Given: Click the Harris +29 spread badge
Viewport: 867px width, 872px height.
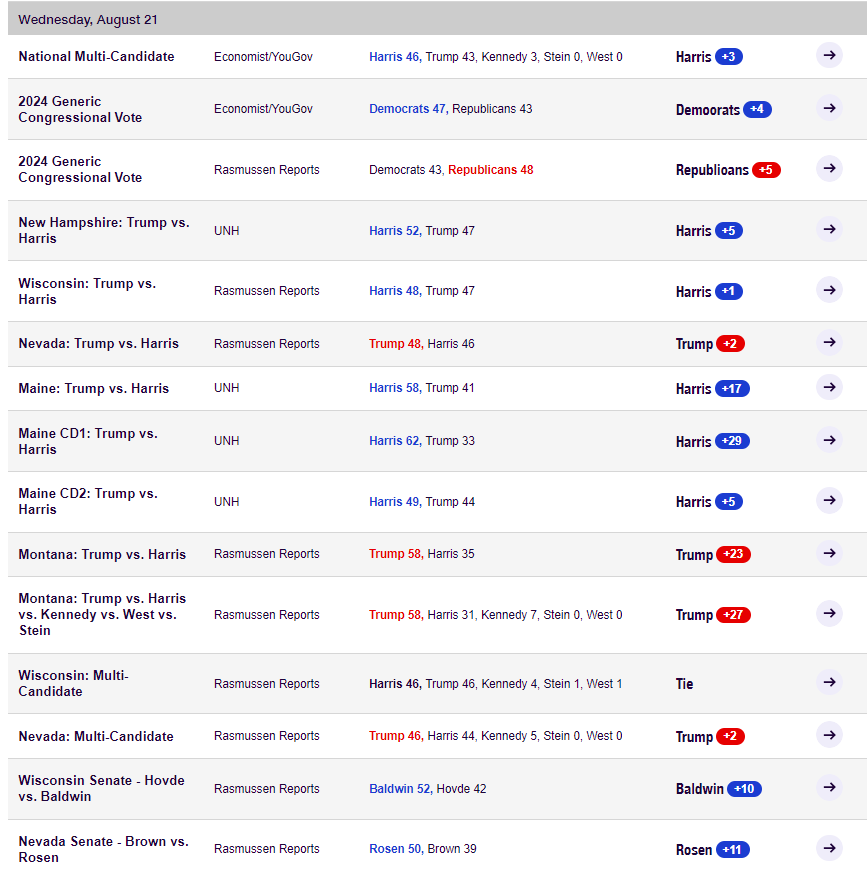Looking at the screenshot, I should (732, 441).
